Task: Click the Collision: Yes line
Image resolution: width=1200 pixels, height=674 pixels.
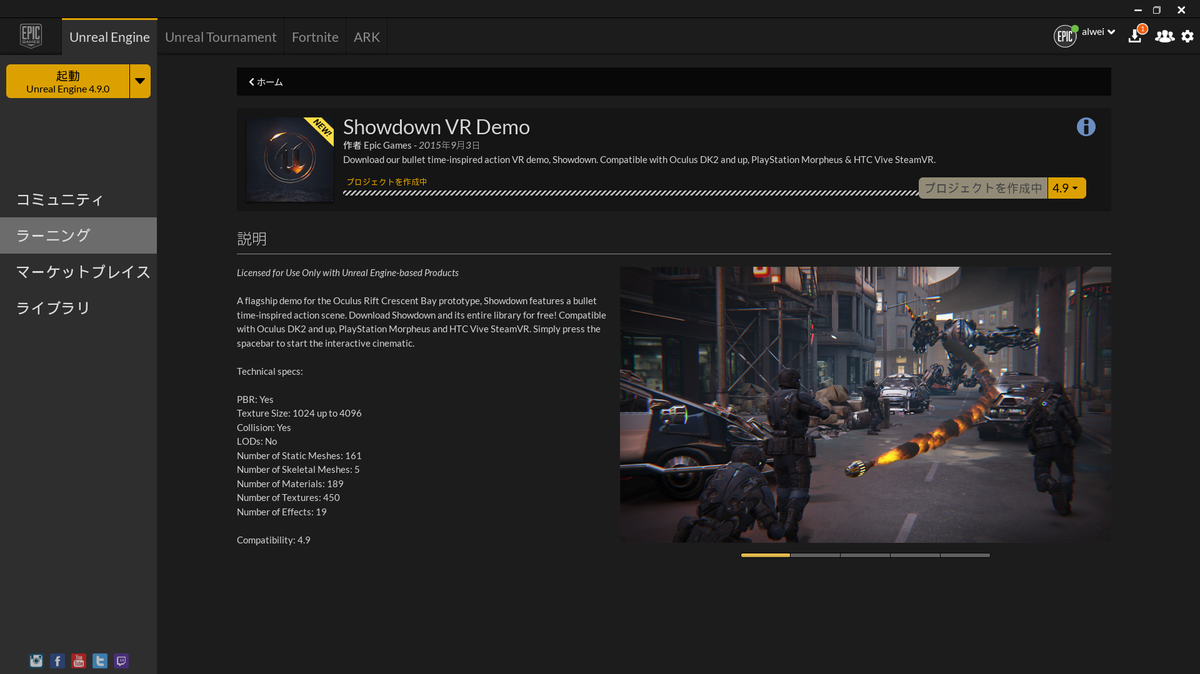Action: point(264,427)
